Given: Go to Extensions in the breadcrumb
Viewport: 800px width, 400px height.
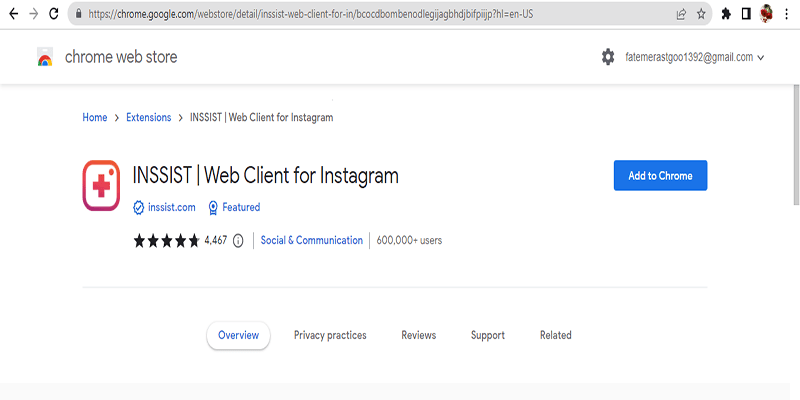Looking at the screenshot, I should tap(148, 117).
